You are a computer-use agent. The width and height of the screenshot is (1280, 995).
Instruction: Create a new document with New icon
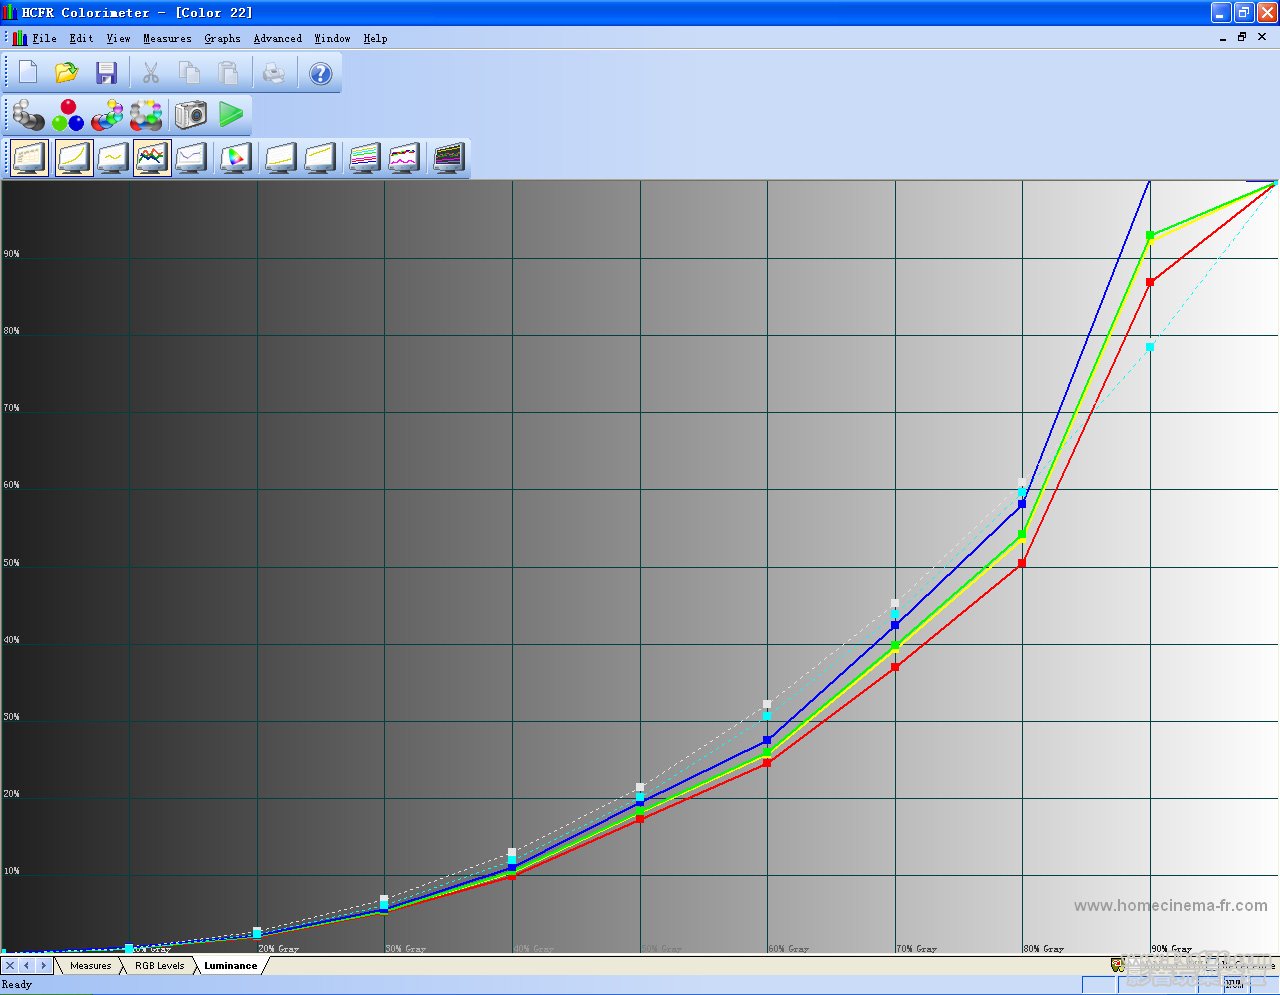[x=28, y=73]
